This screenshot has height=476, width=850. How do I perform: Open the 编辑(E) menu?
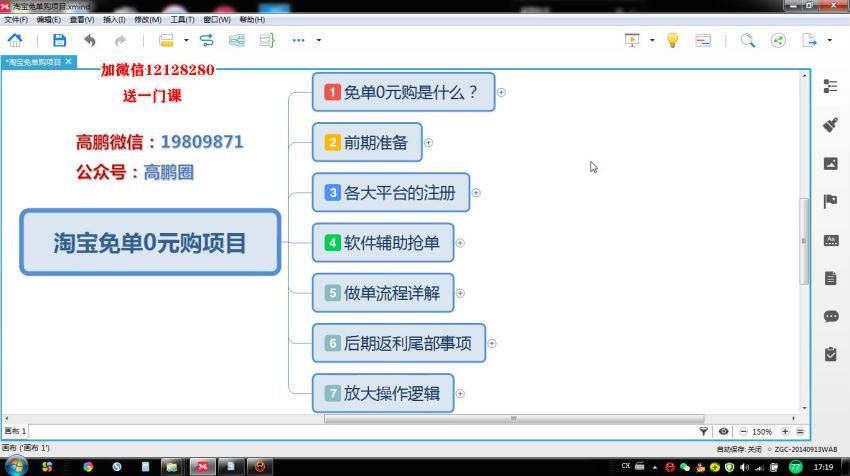click(x=49, y=20)
